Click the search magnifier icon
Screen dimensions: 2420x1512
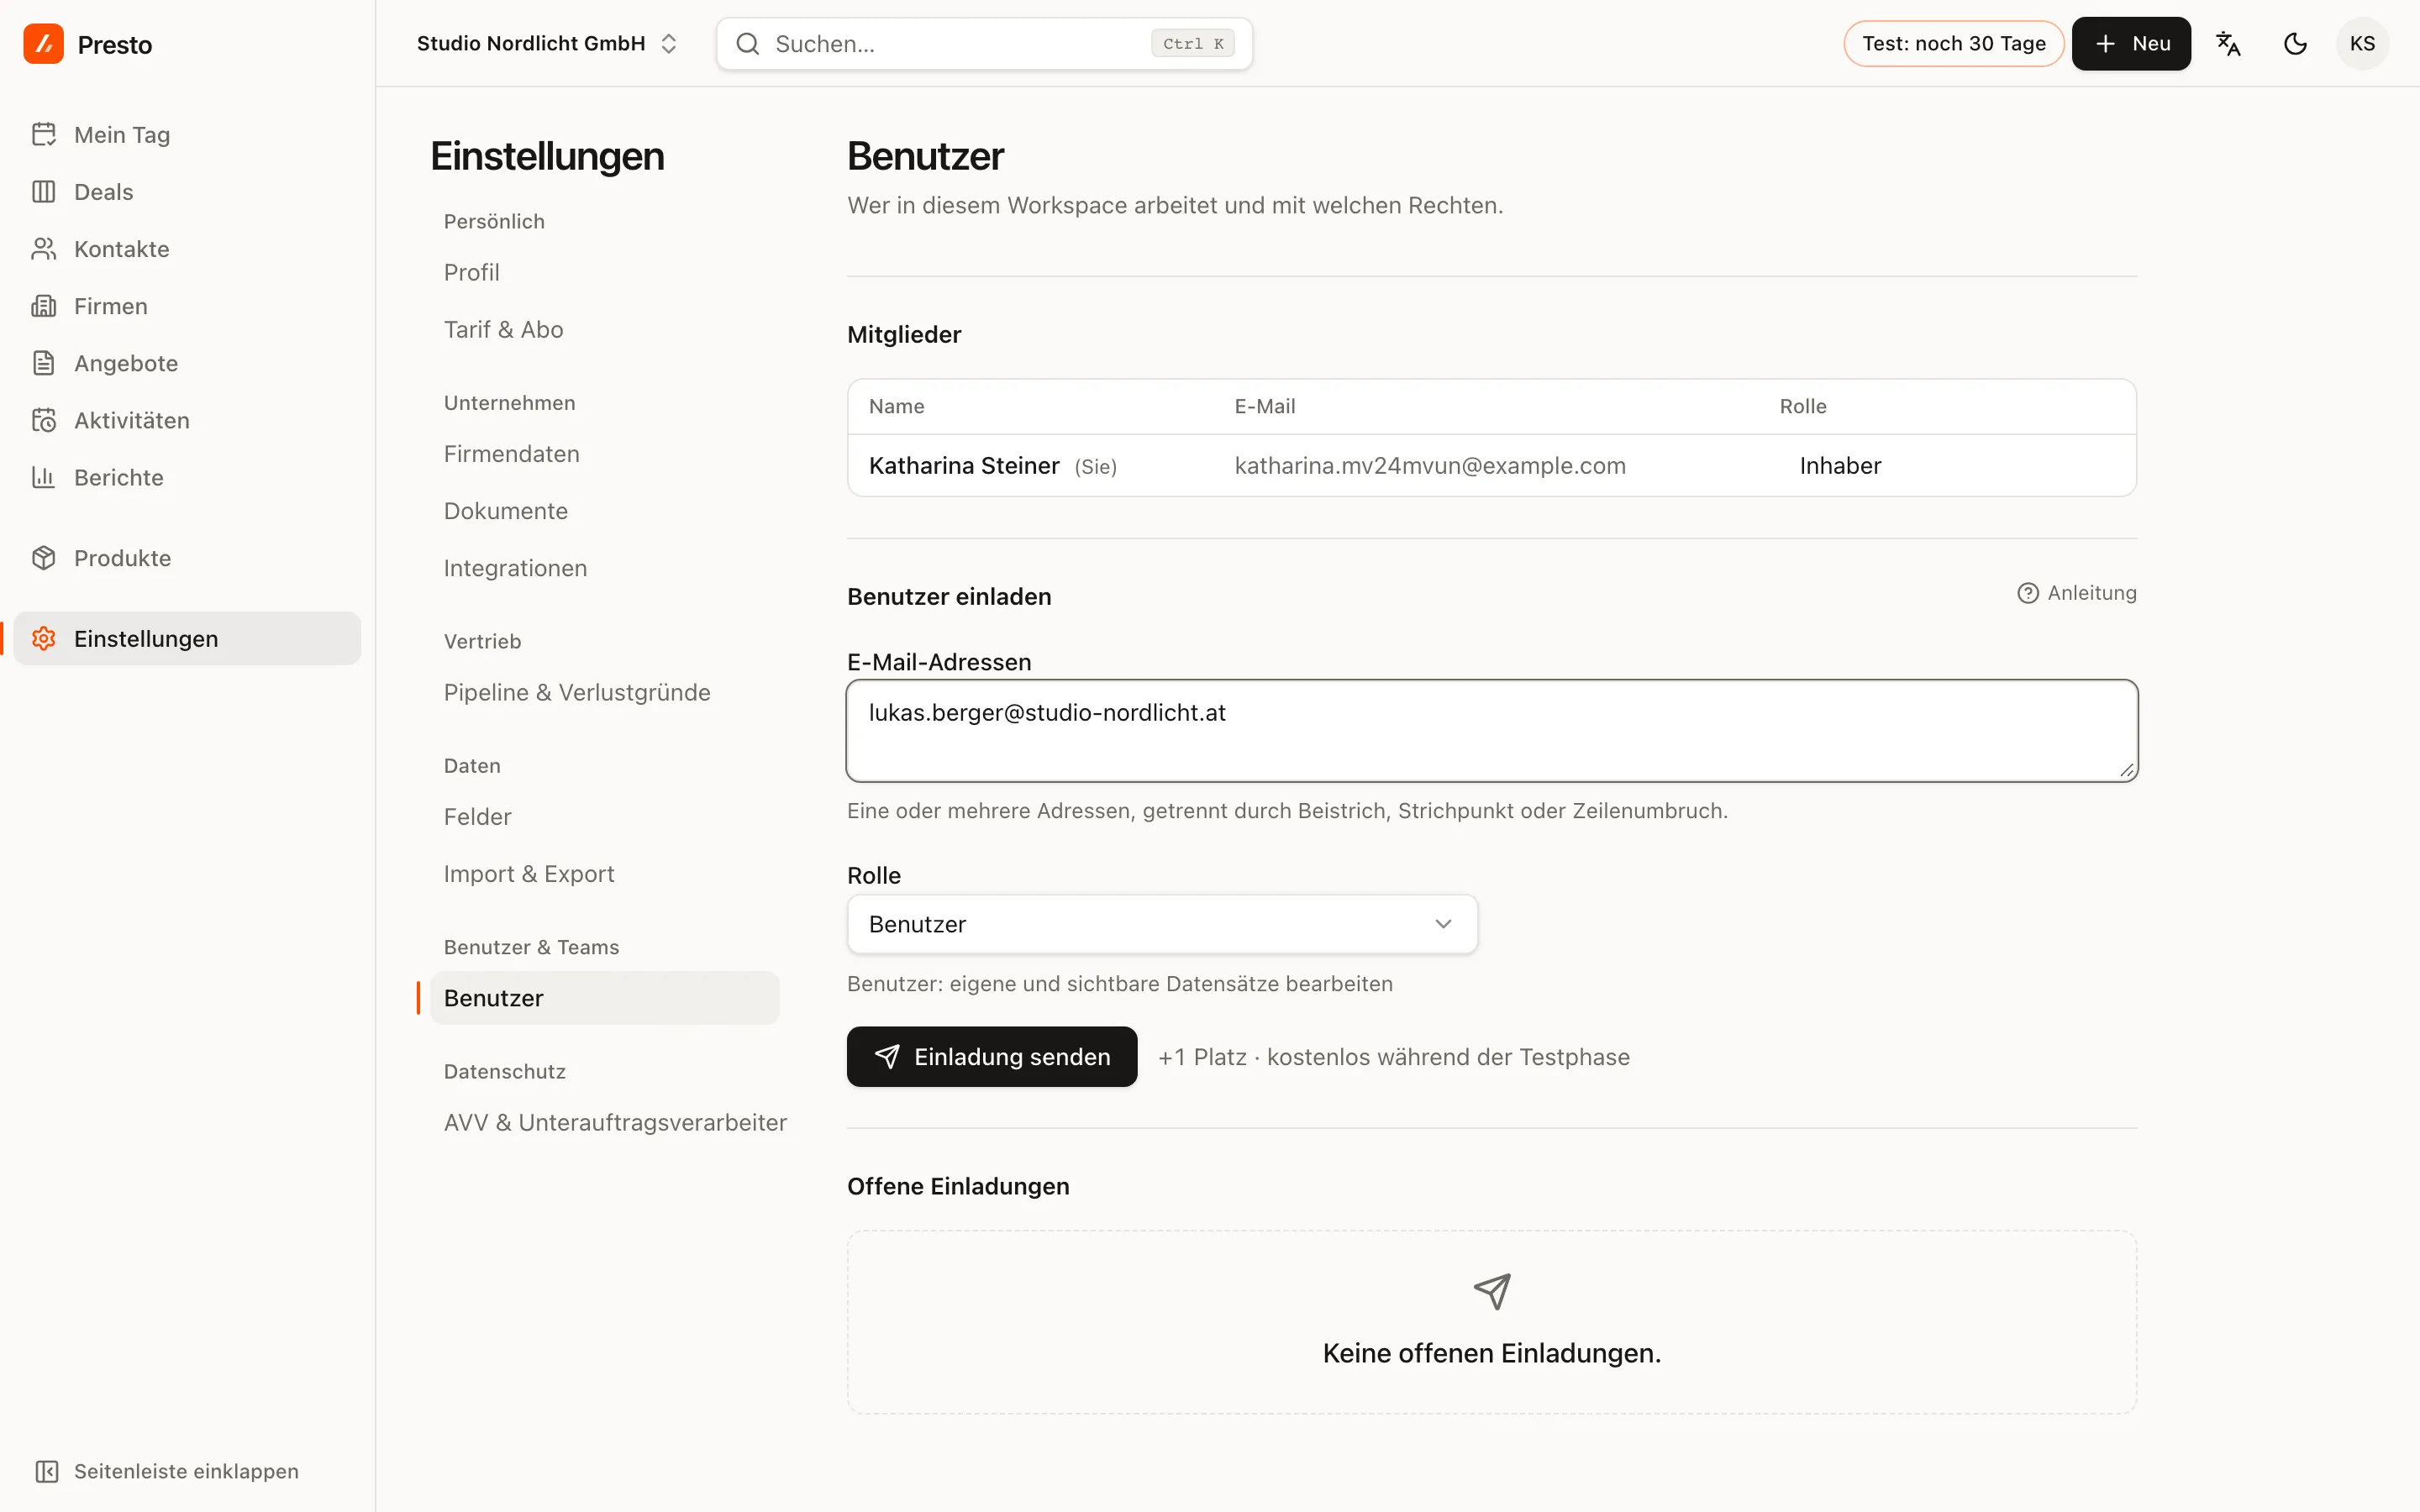coord(747,44)
